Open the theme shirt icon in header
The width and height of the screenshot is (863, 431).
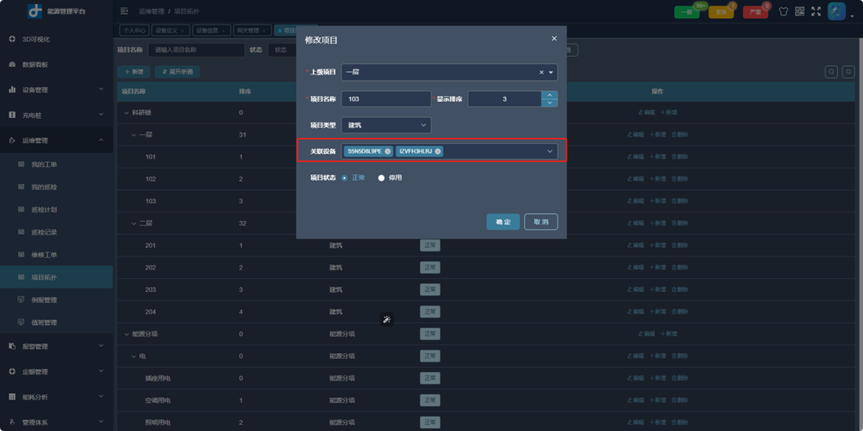click(x=783, y=11)
